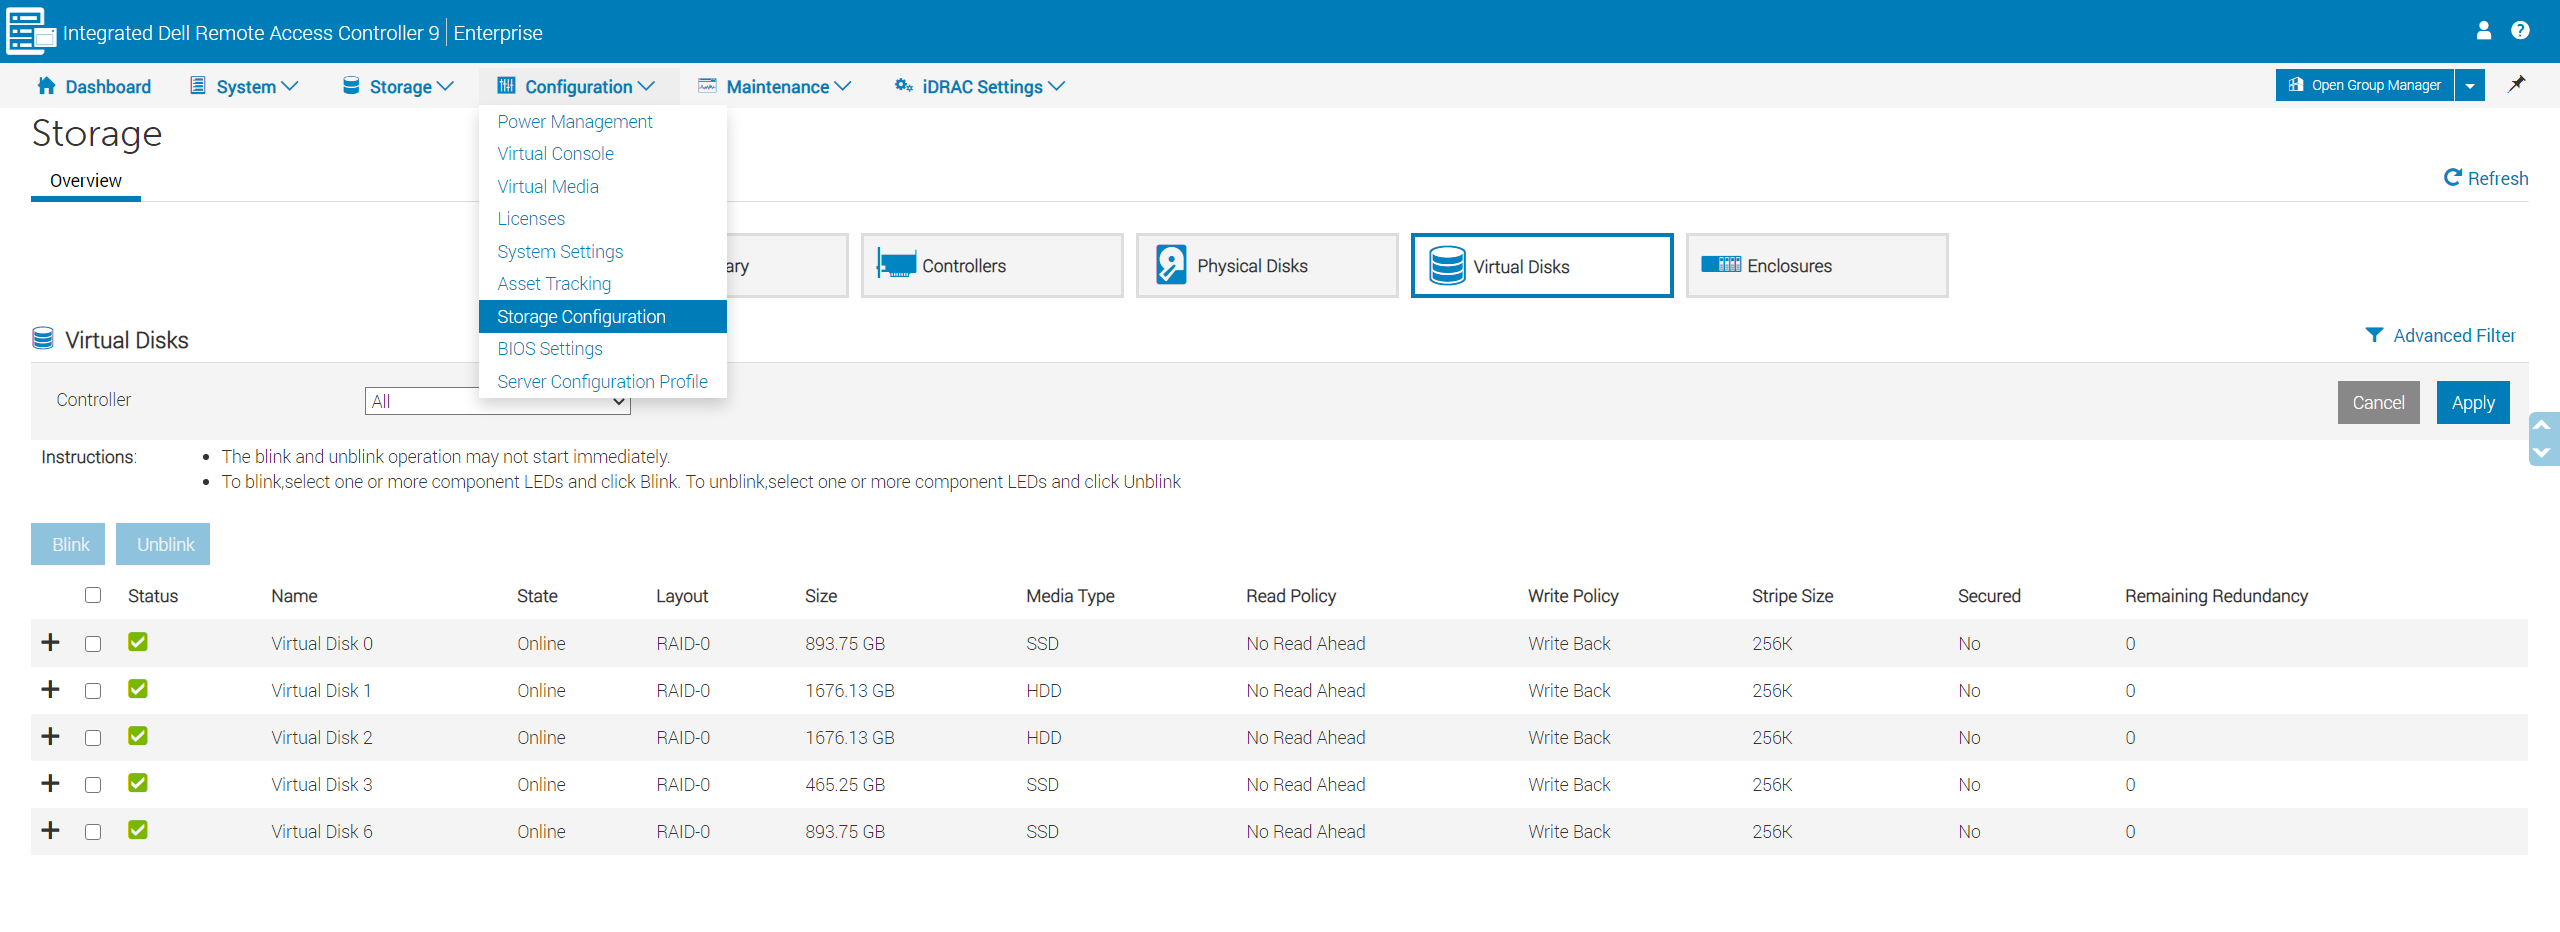Click the Cancel button
The image size is (2560, 932).
pos(2378,402)
